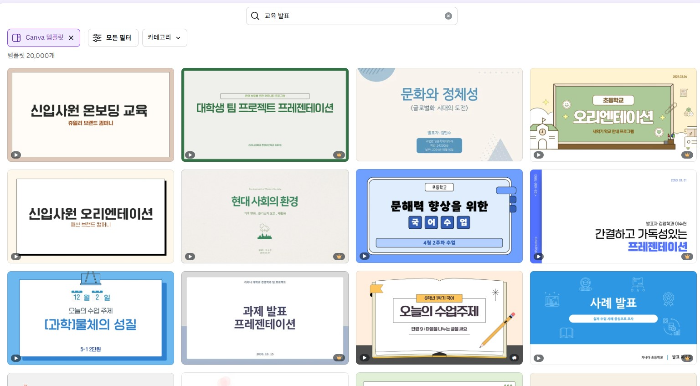
Task: Open the 현대 사회의 환경 template
Action: tap(265, 216)
